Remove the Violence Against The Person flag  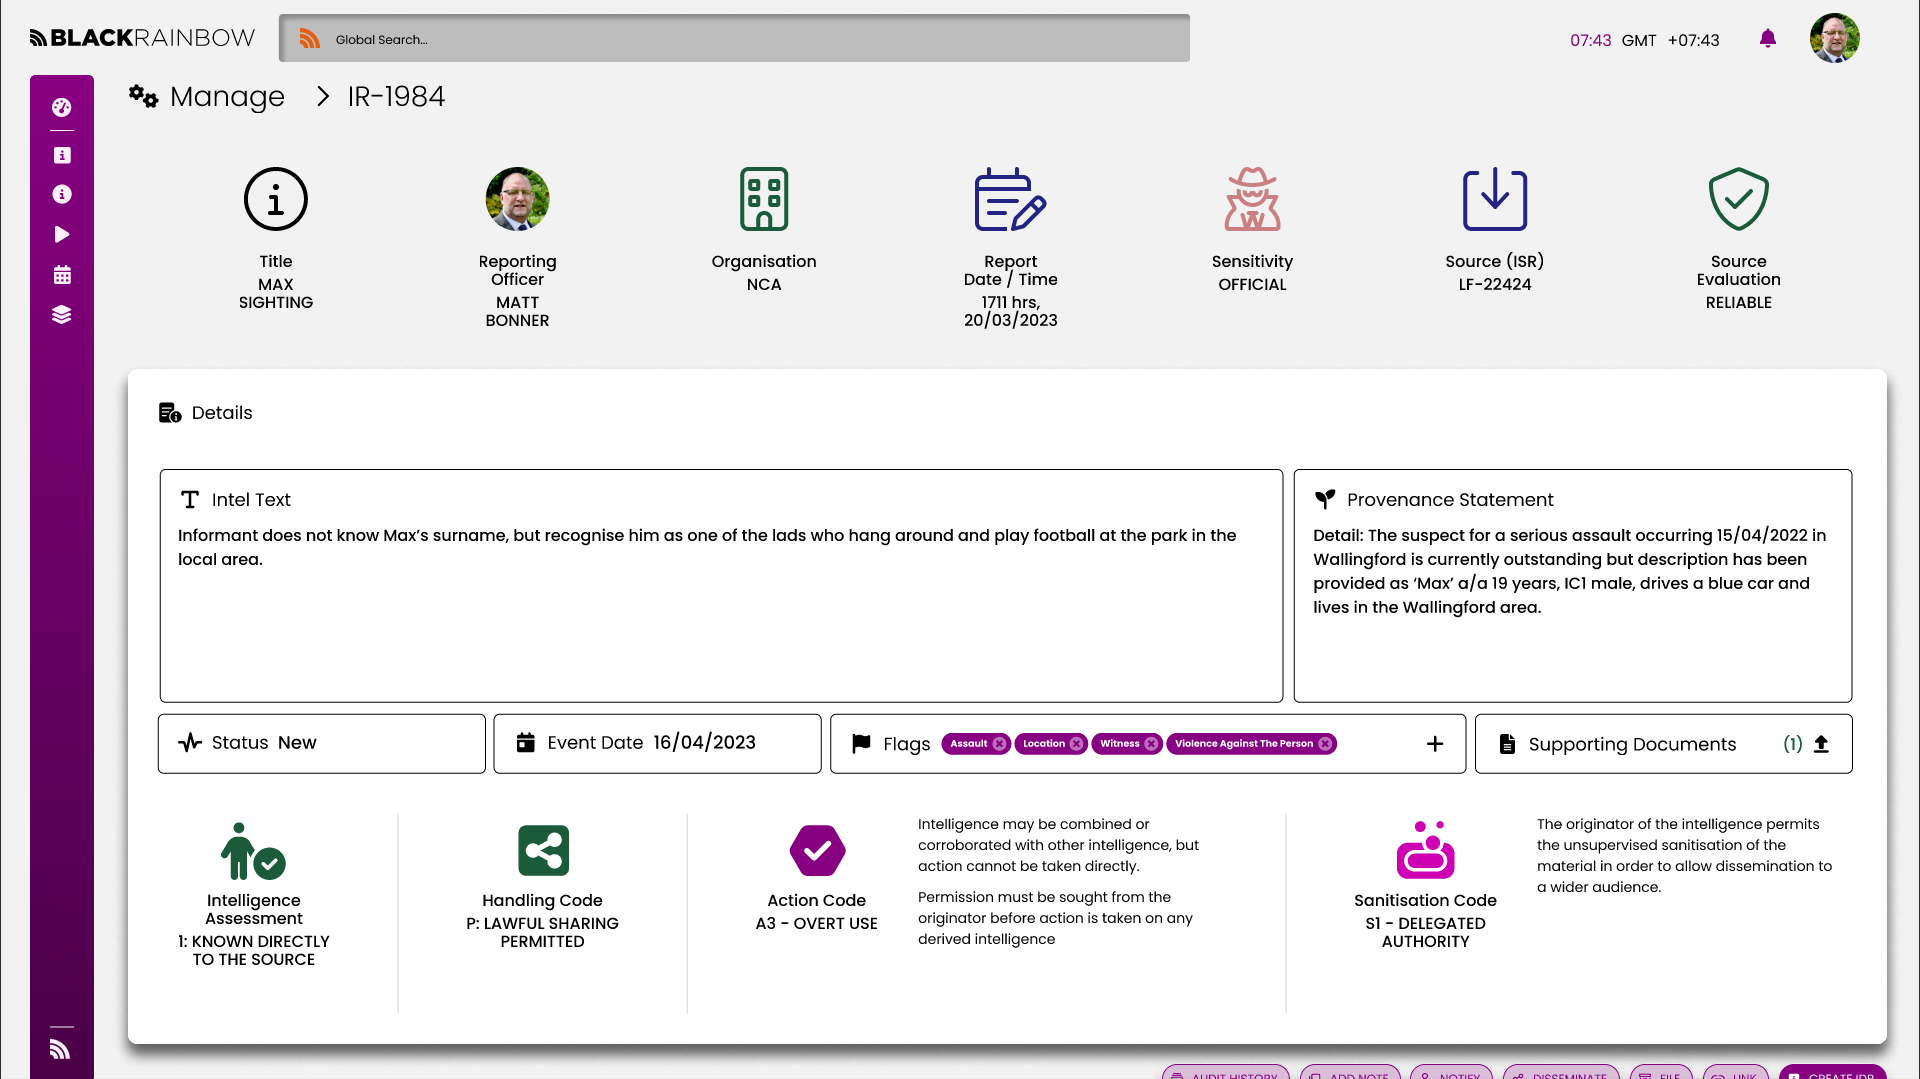click(x=1326, y=744)
